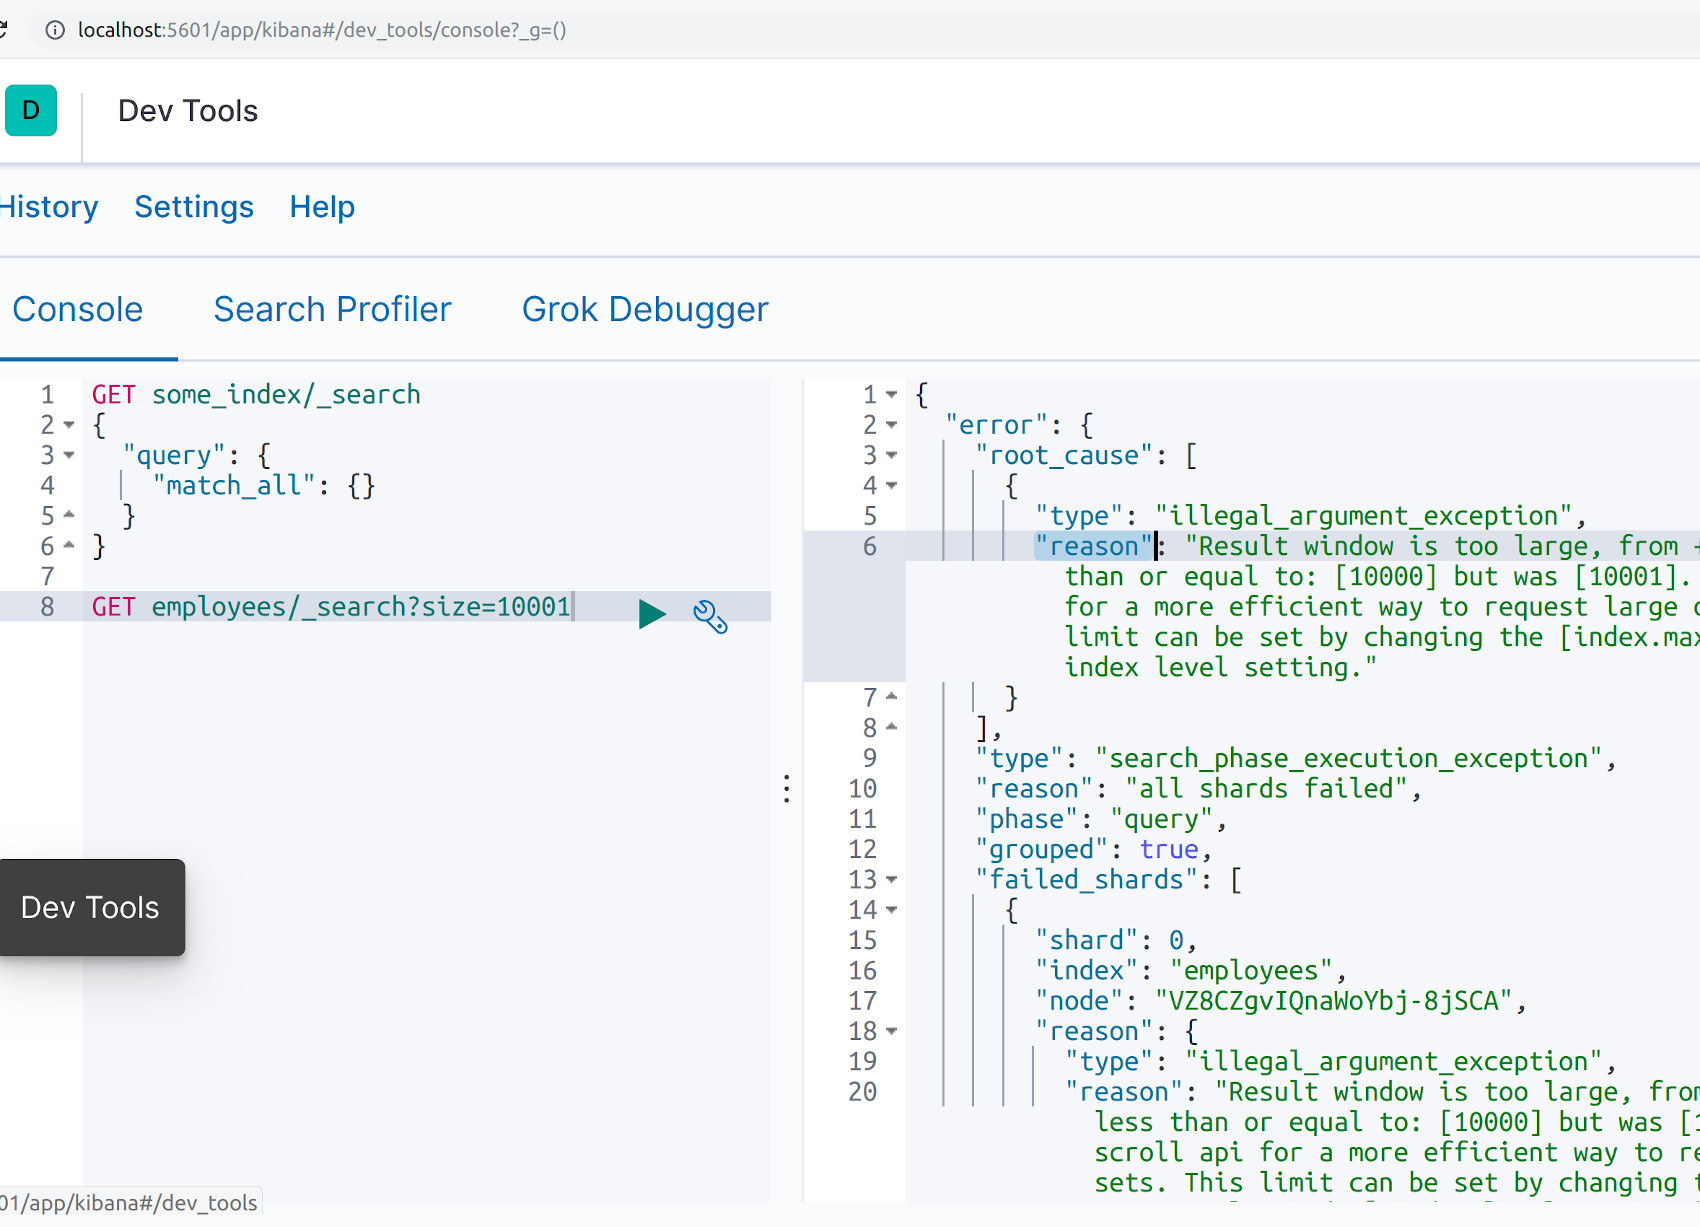Switch to the Search Profiler tab

point(331,309)
